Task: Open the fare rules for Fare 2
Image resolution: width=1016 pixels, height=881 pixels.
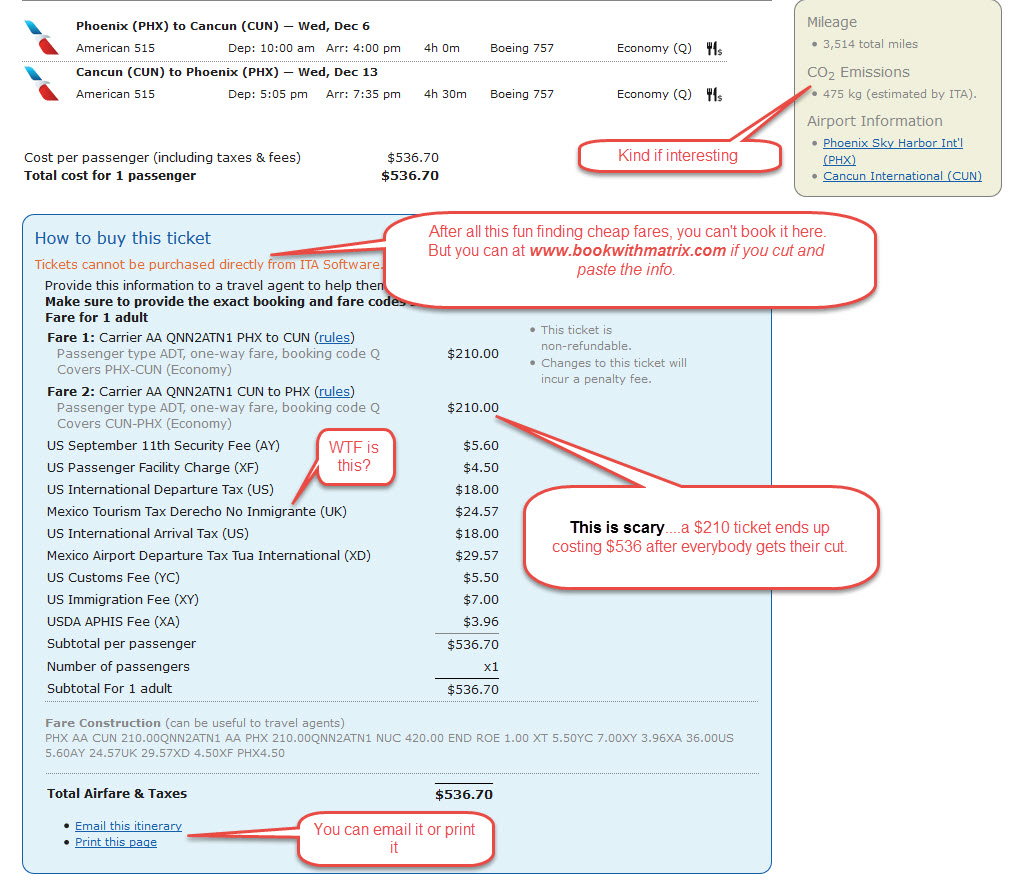Action: point(334,391)
